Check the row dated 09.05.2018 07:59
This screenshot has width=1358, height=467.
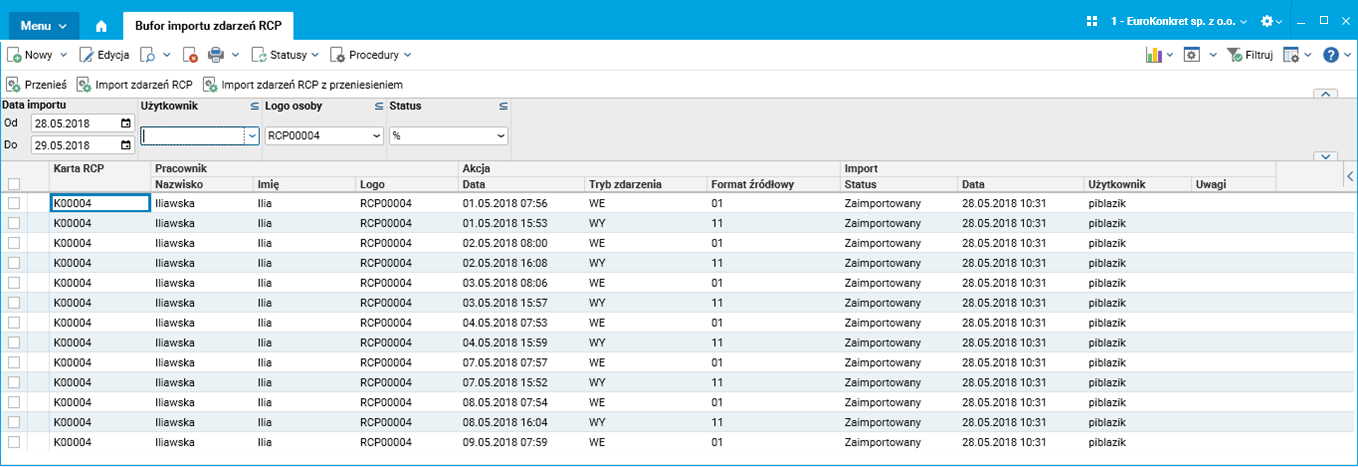(14, 442)
